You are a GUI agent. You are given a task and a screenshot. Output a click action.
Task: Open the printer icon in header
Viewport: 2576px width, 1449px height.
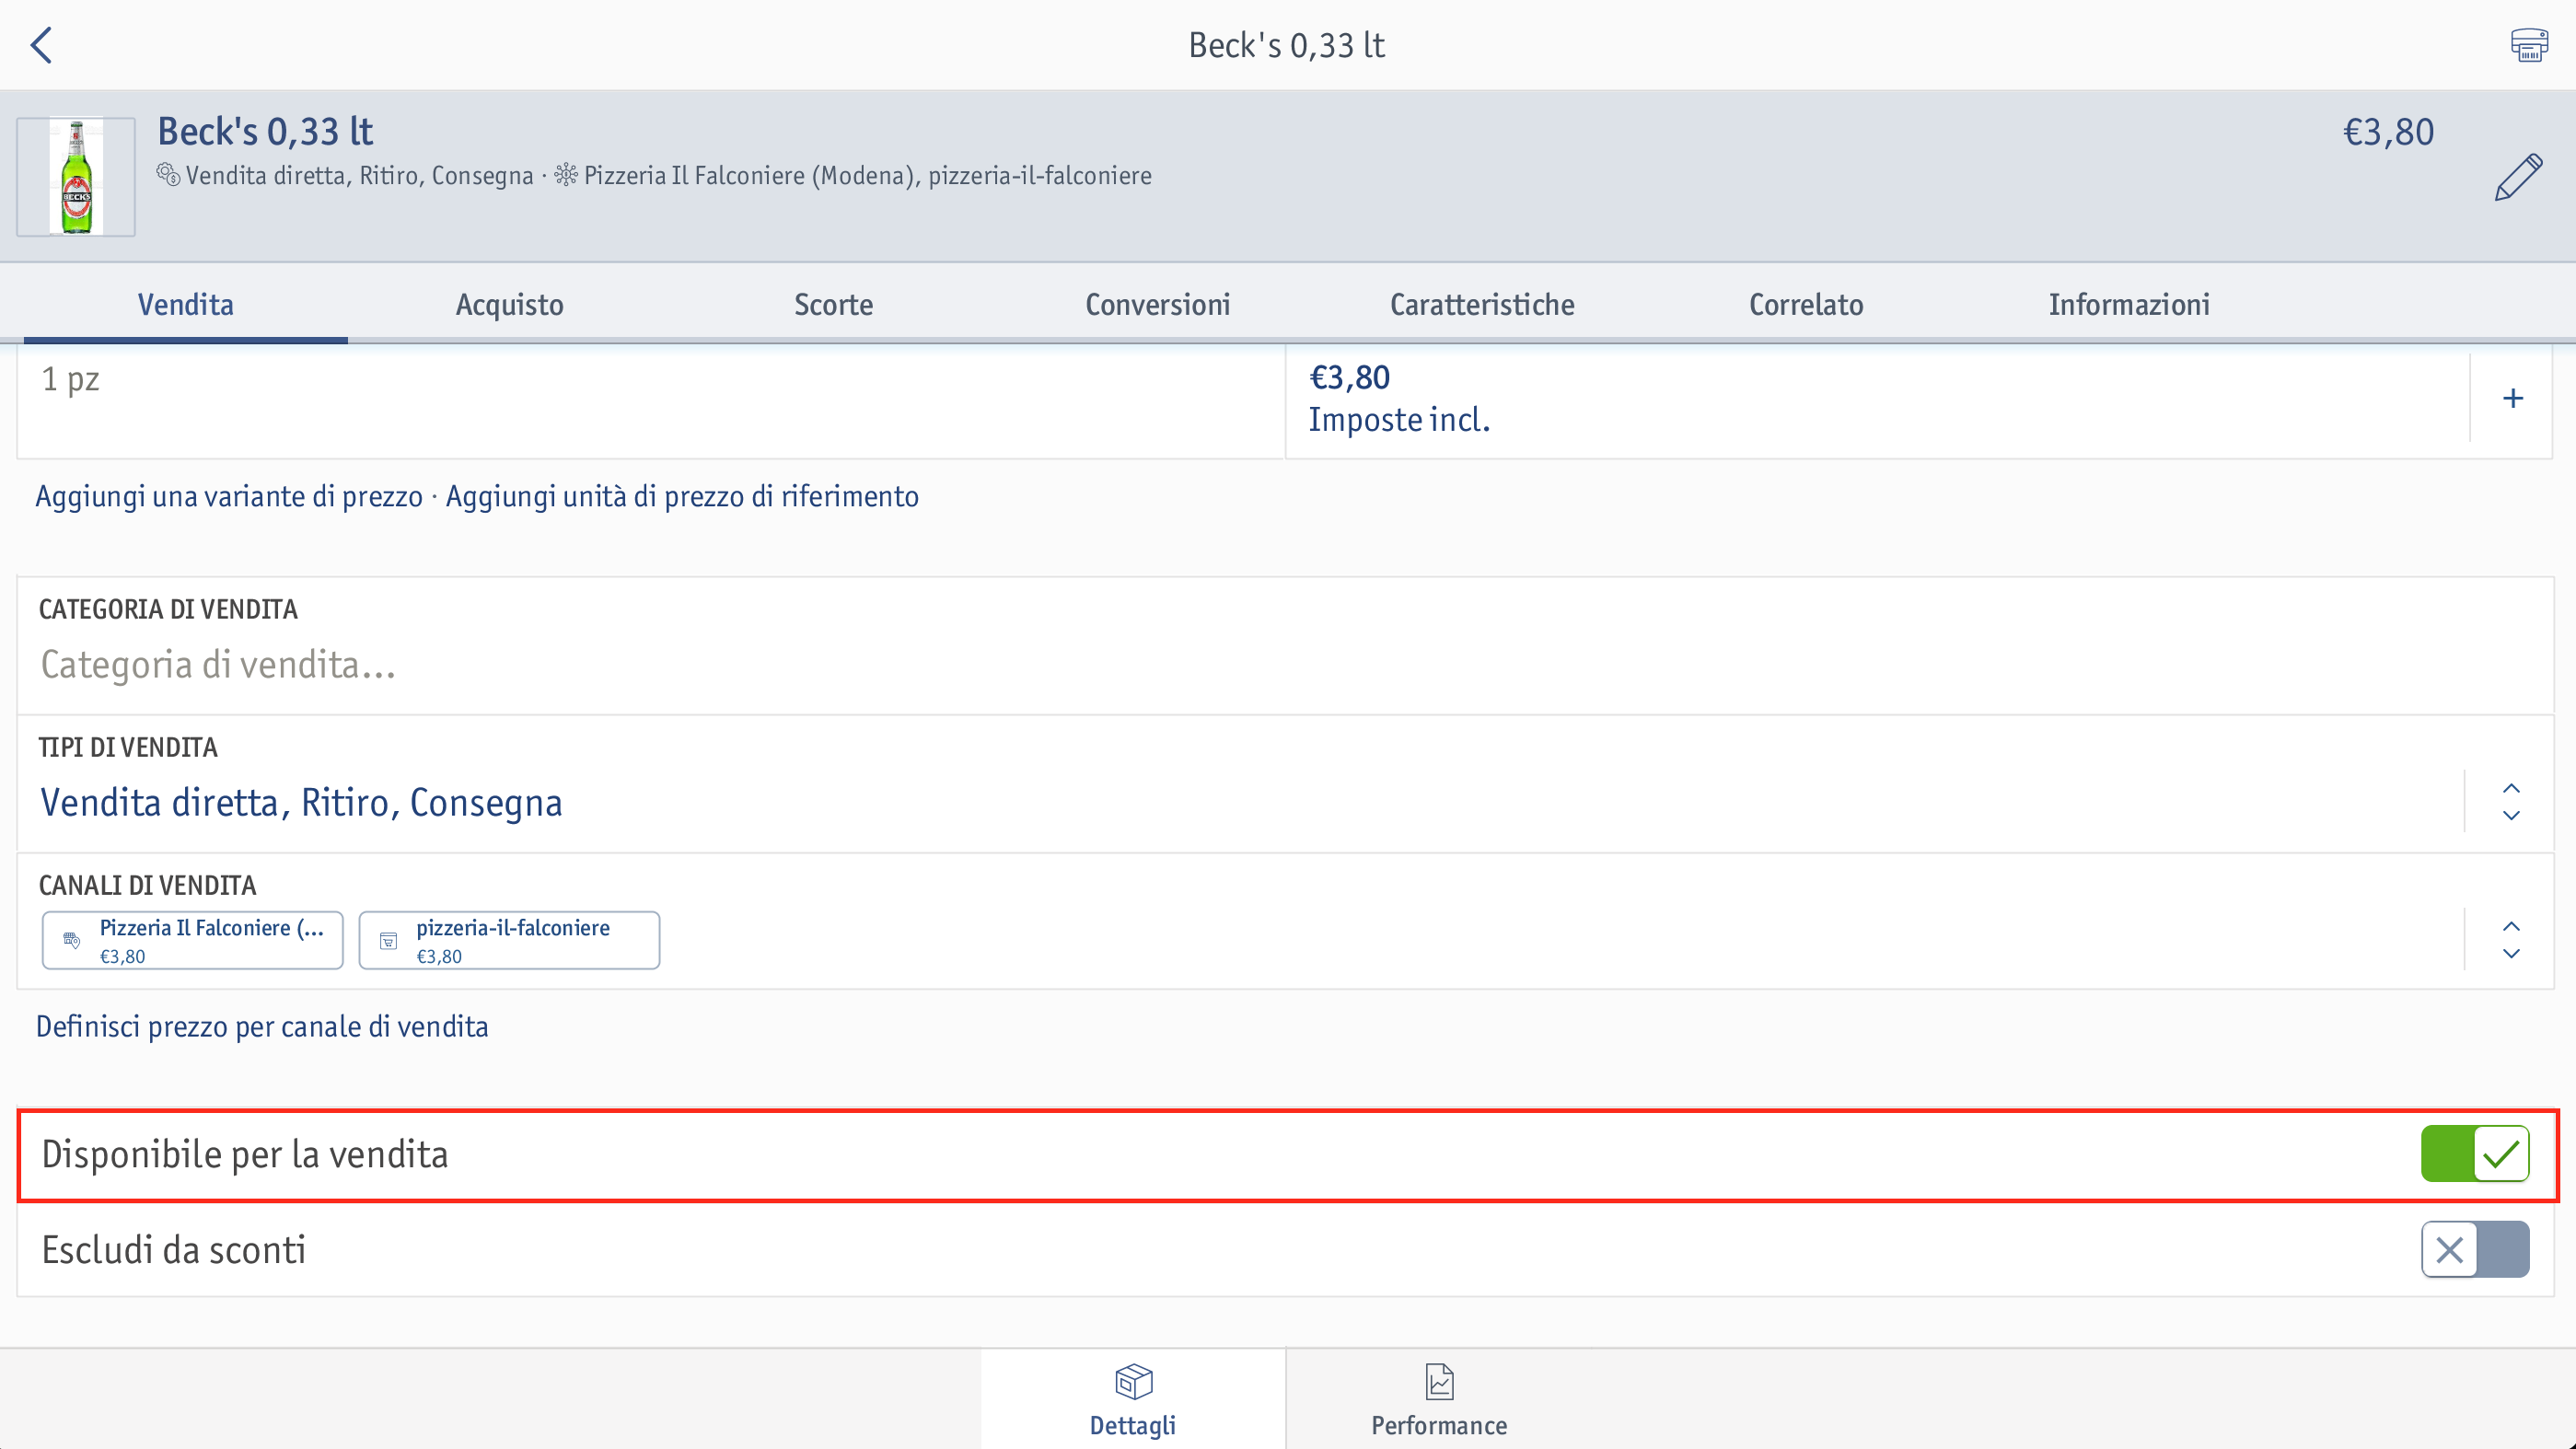(x=2529, y=45)
